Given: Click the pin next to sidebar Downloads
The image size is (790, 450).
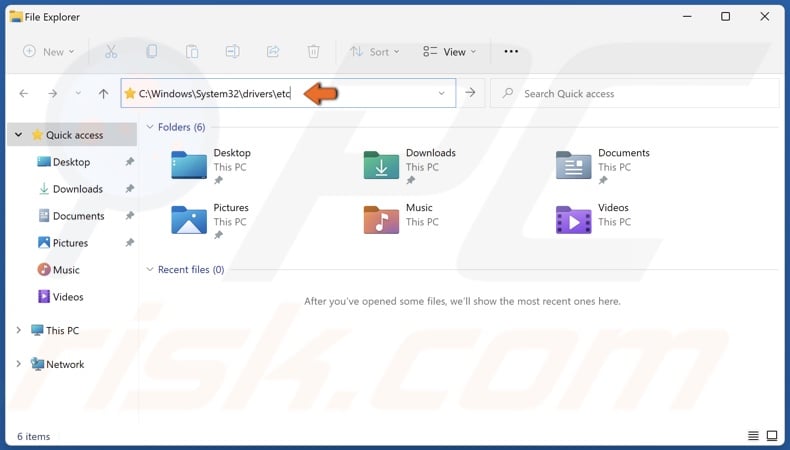Looking at the screenshot, I should pyautogui.click(x=129, y=188).
